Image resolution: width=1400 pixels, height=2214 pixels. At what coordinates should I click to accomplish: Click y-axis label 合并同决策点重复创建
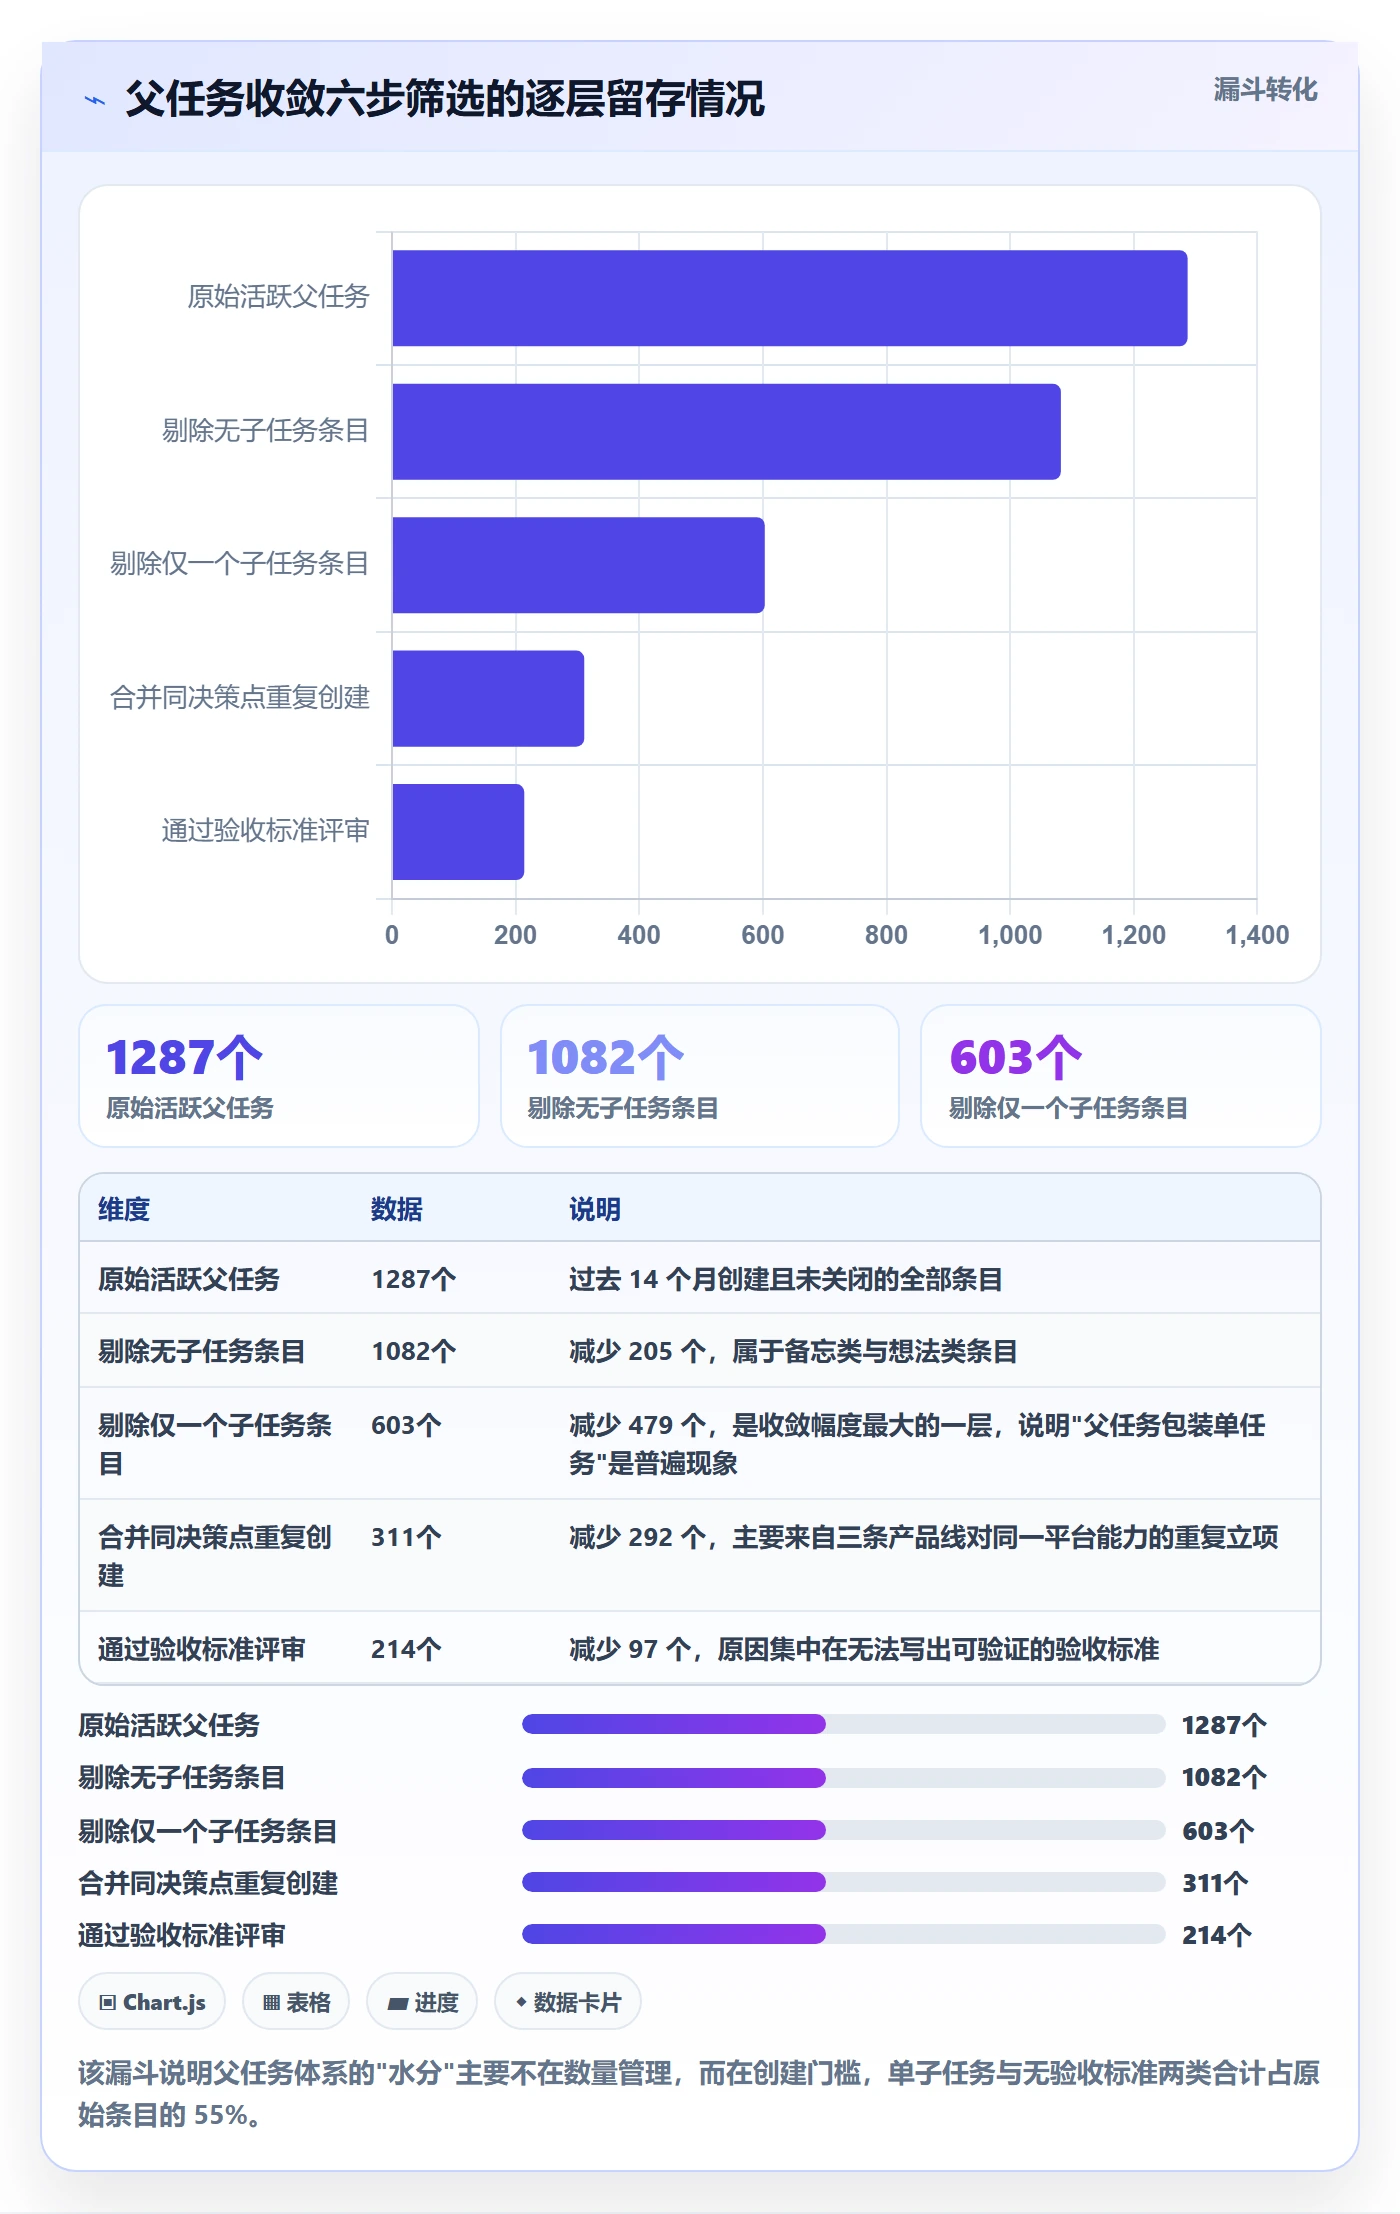(x=240, y=698)
